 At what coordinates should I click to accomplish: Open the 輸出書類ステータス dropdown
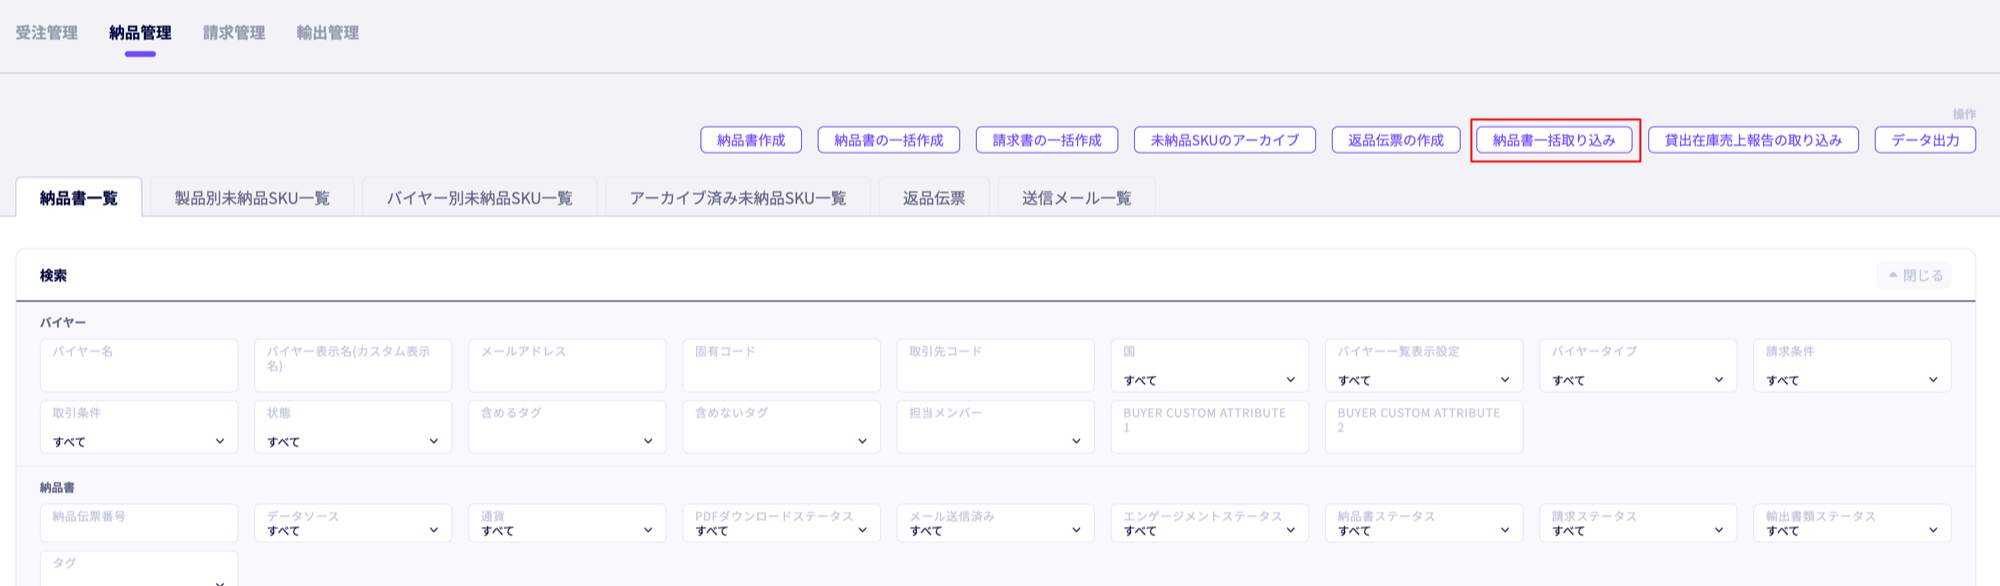(x=1852, y=523)
